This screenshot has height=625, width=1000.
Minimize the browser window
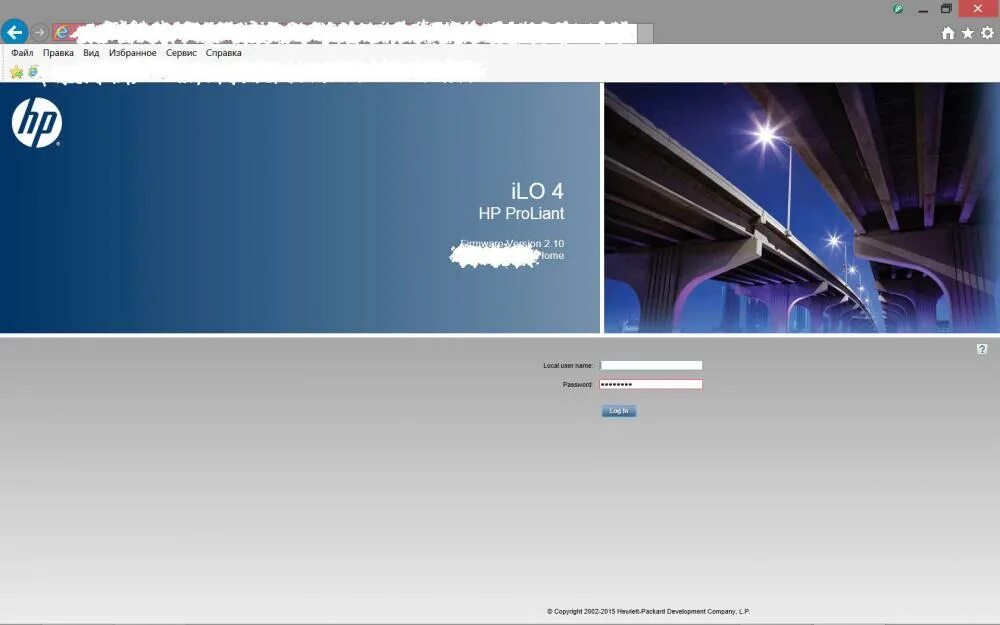923,10
